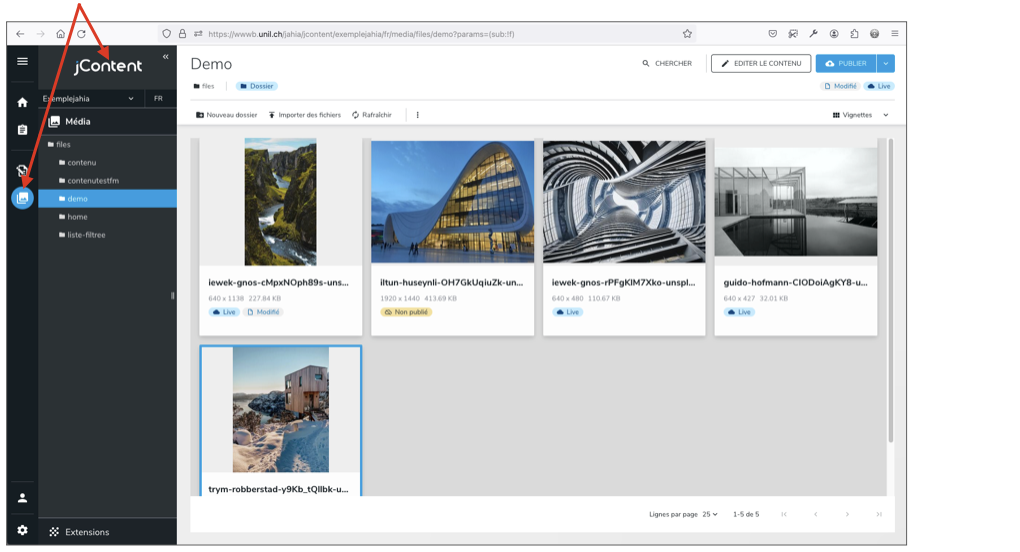This screenshot has width=1020, height=552.
Task: Open the user profile icon
Action: (x=22, y=498)
